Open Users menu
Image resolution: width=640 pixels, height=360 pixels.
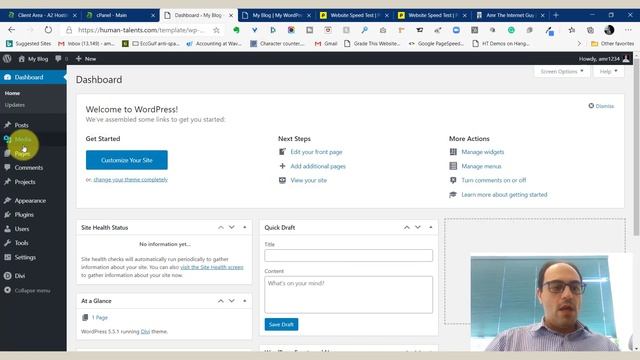click(x=22, y=229)
